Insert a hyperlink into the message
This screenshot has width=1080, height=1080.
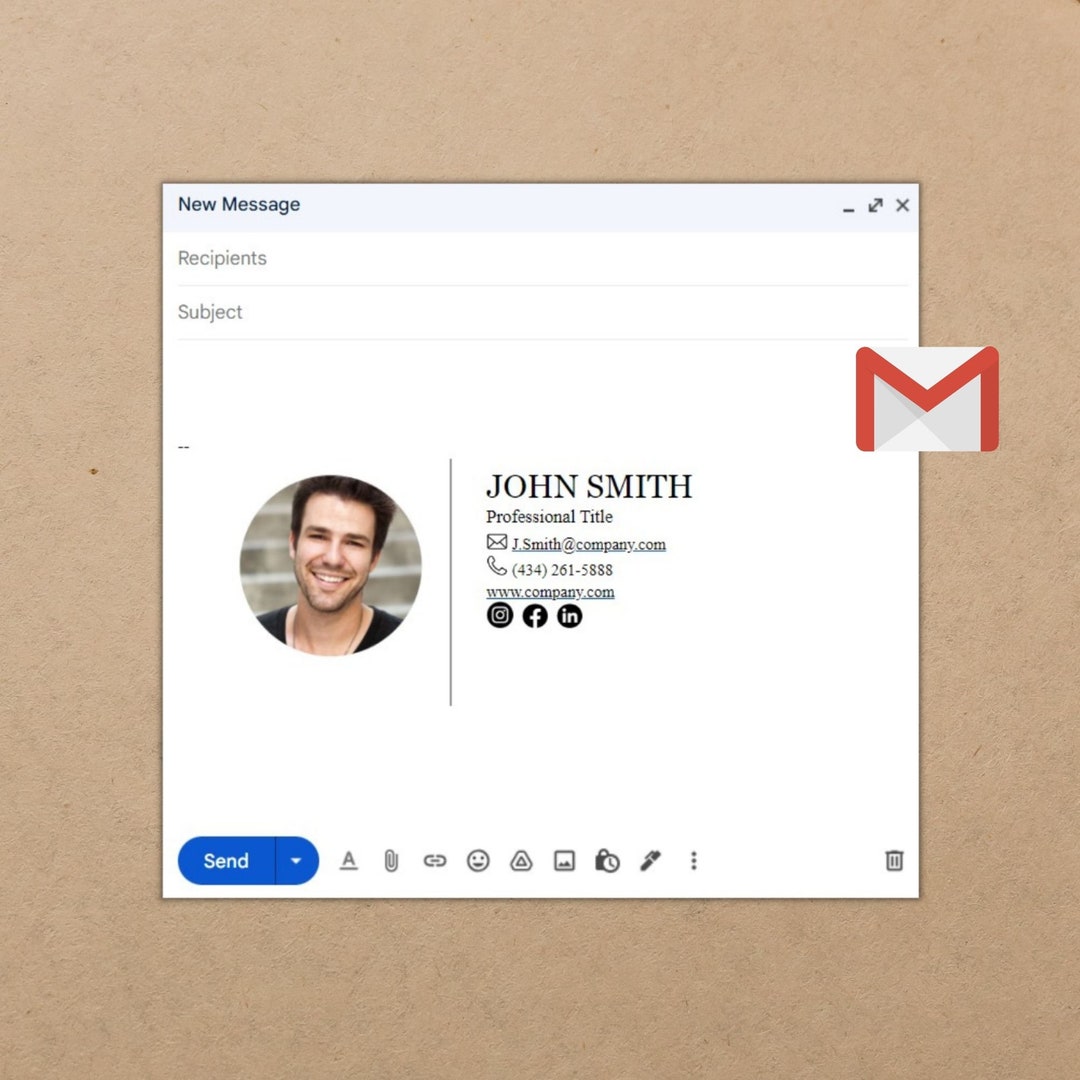point(435,861)
